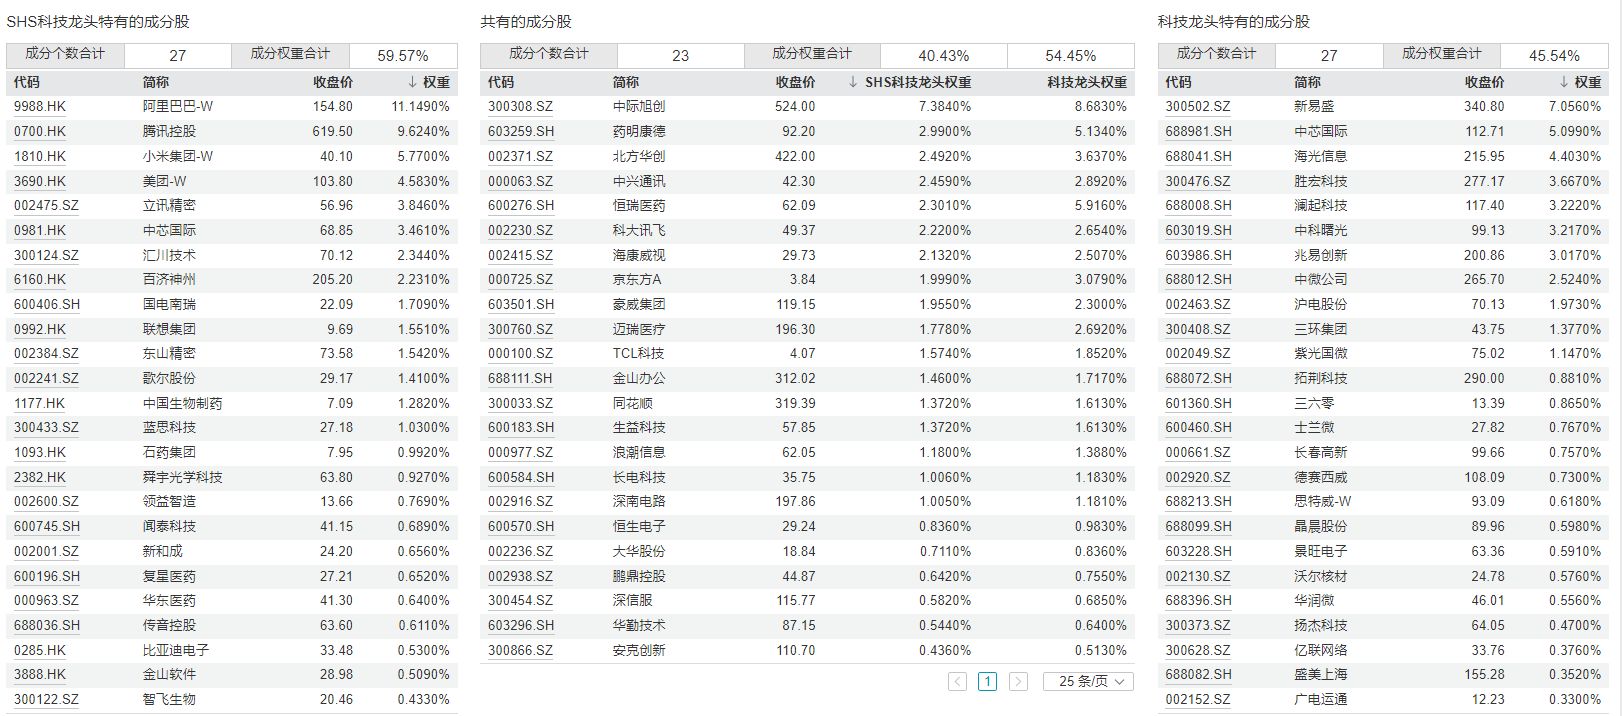The height and width of the screenshot is (716, 1622).
Task: Open stock code 002152.SZ link
Action: 1197,699
